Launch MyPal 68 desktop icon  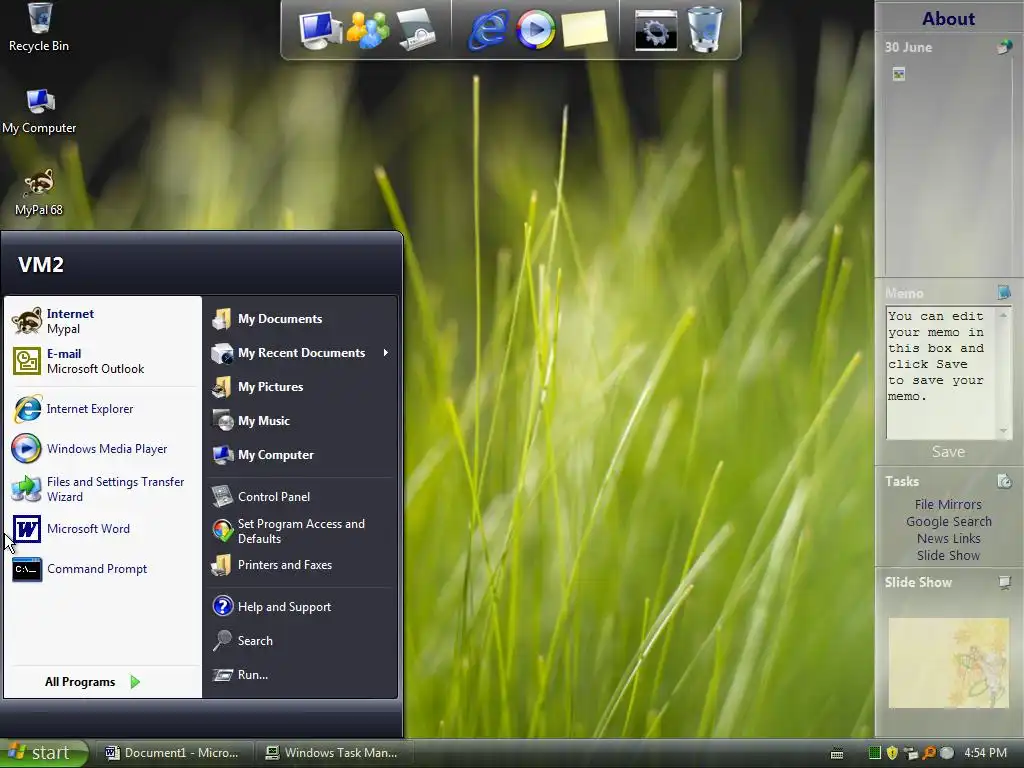[39, 193]
